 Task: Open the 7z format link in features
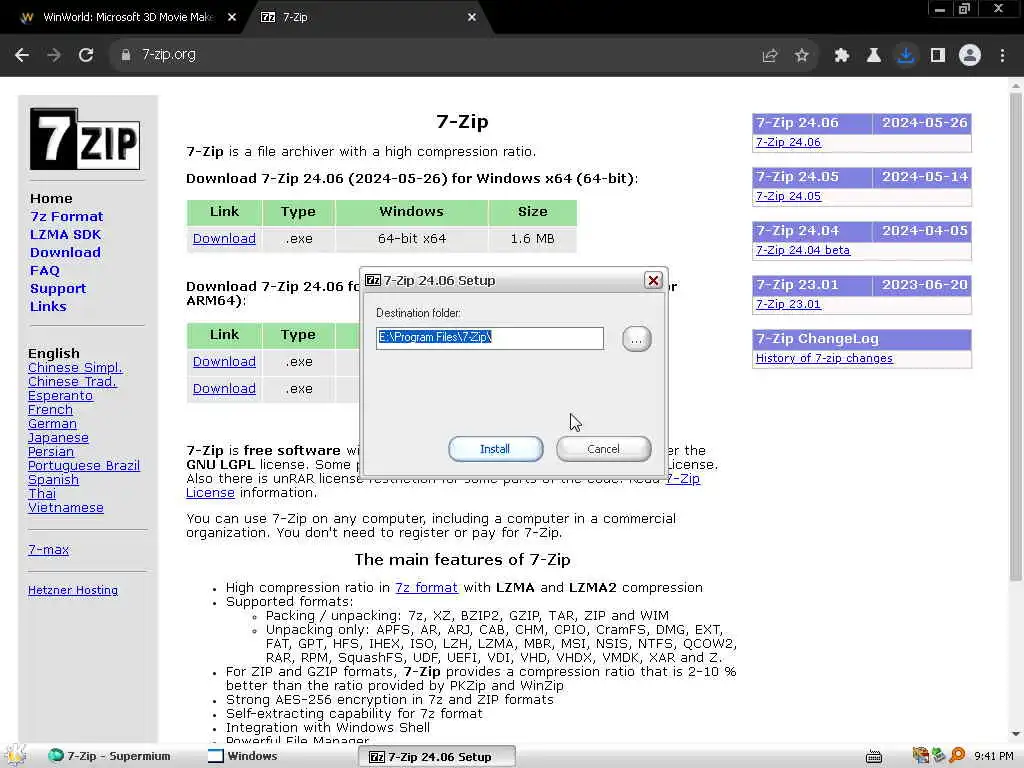pyautogui.click(x=426, y=588)
